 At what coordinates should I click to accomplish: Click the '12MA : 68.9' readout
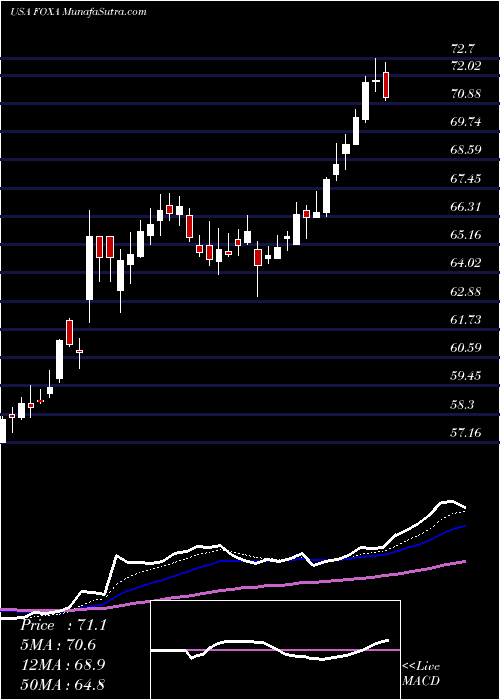pyautogui.click(x=62, y=665)
